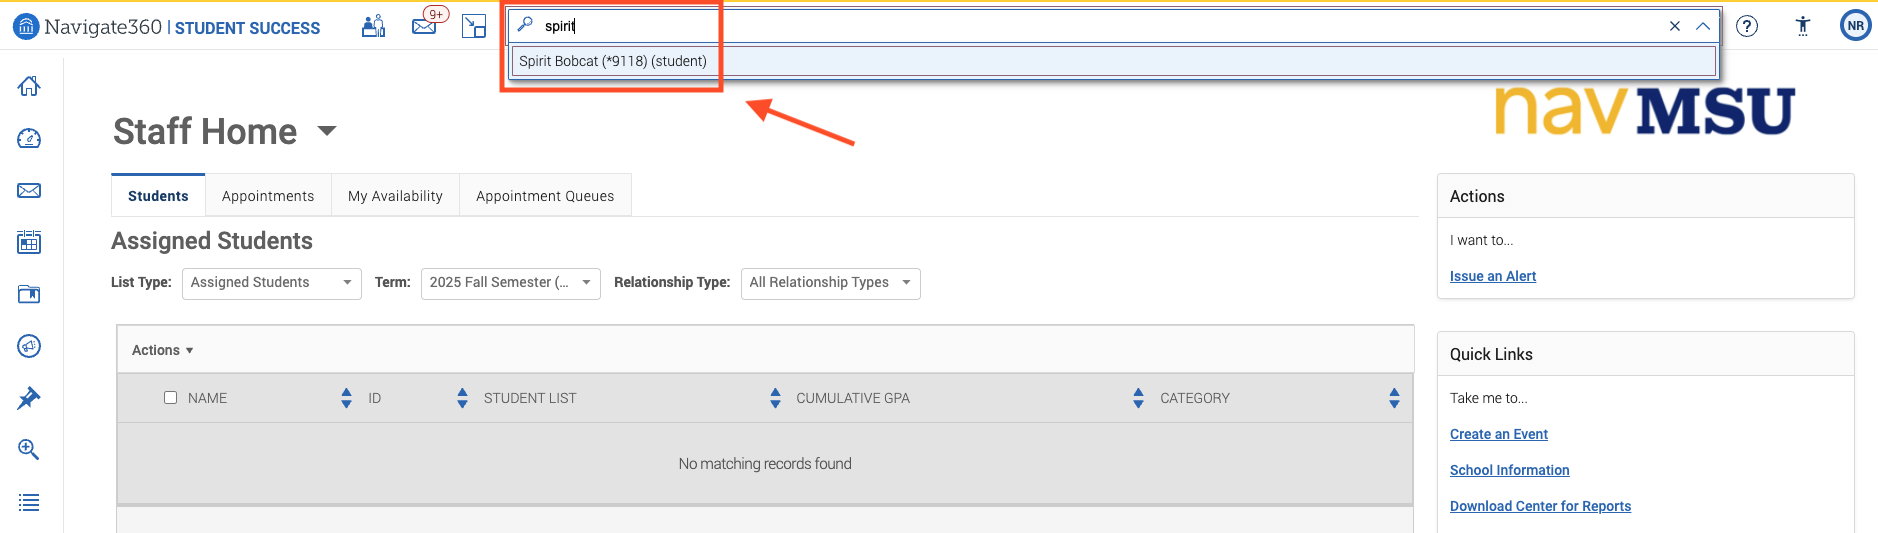
Task: Click sort arrows next to NAME column
Action: [346, 398]
